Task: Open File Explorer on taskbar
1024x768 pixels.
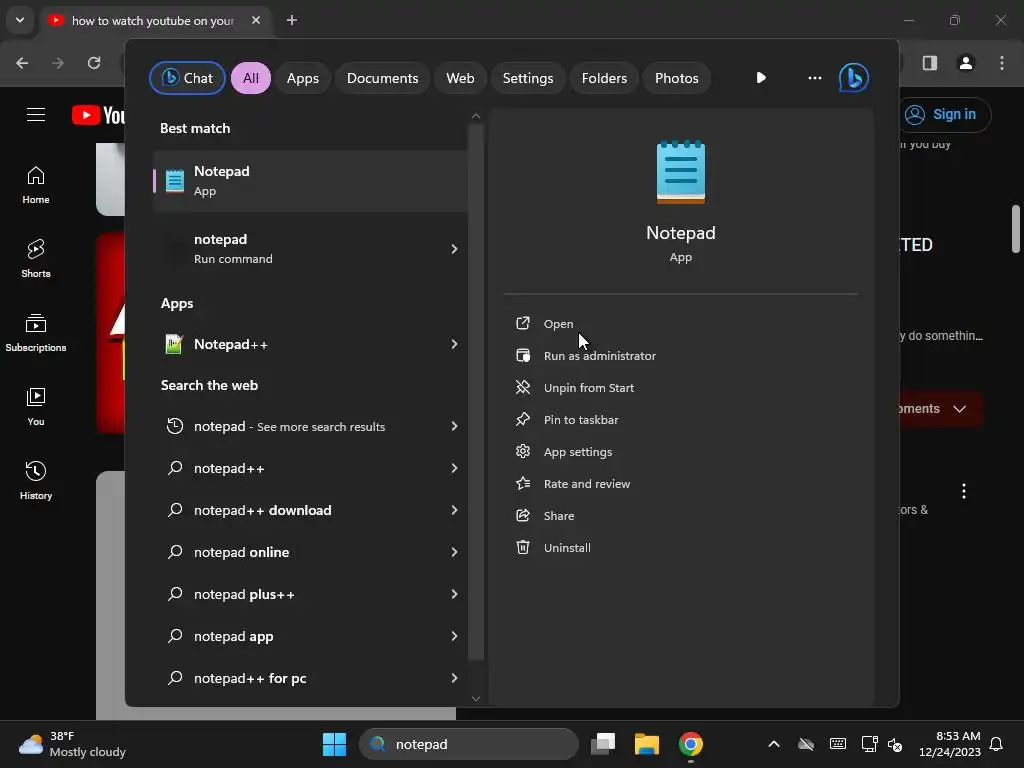Action: pos(647,744)
